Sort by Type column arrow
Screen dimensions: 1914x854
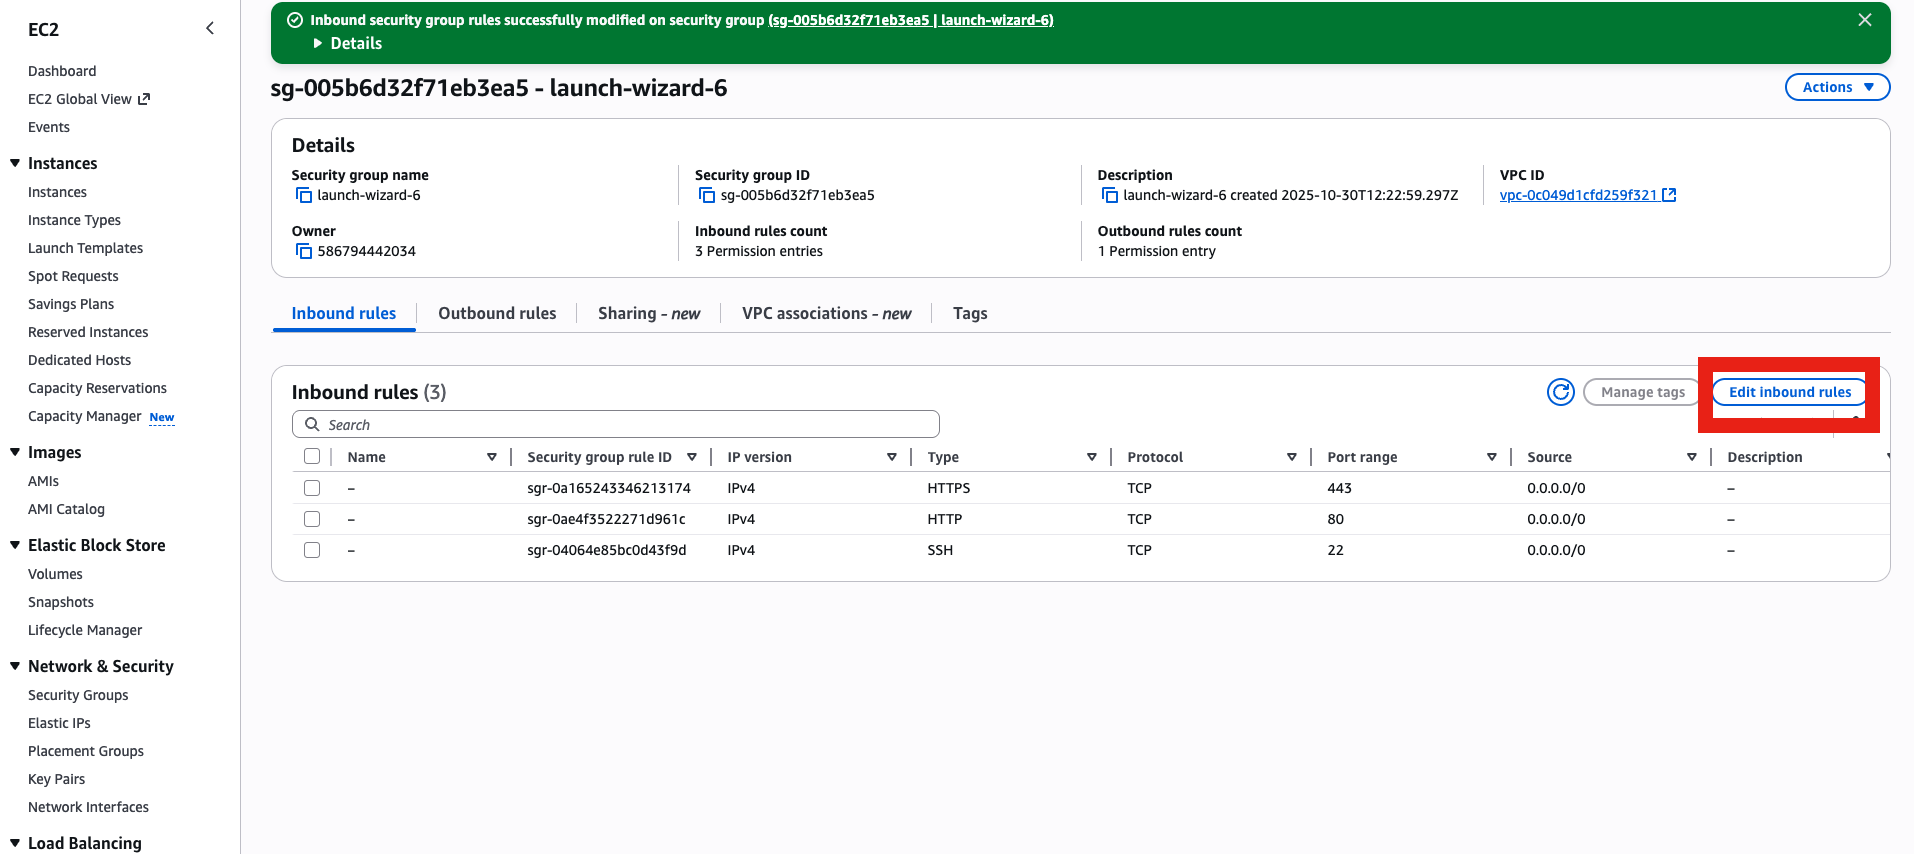tap(1092, 457)
